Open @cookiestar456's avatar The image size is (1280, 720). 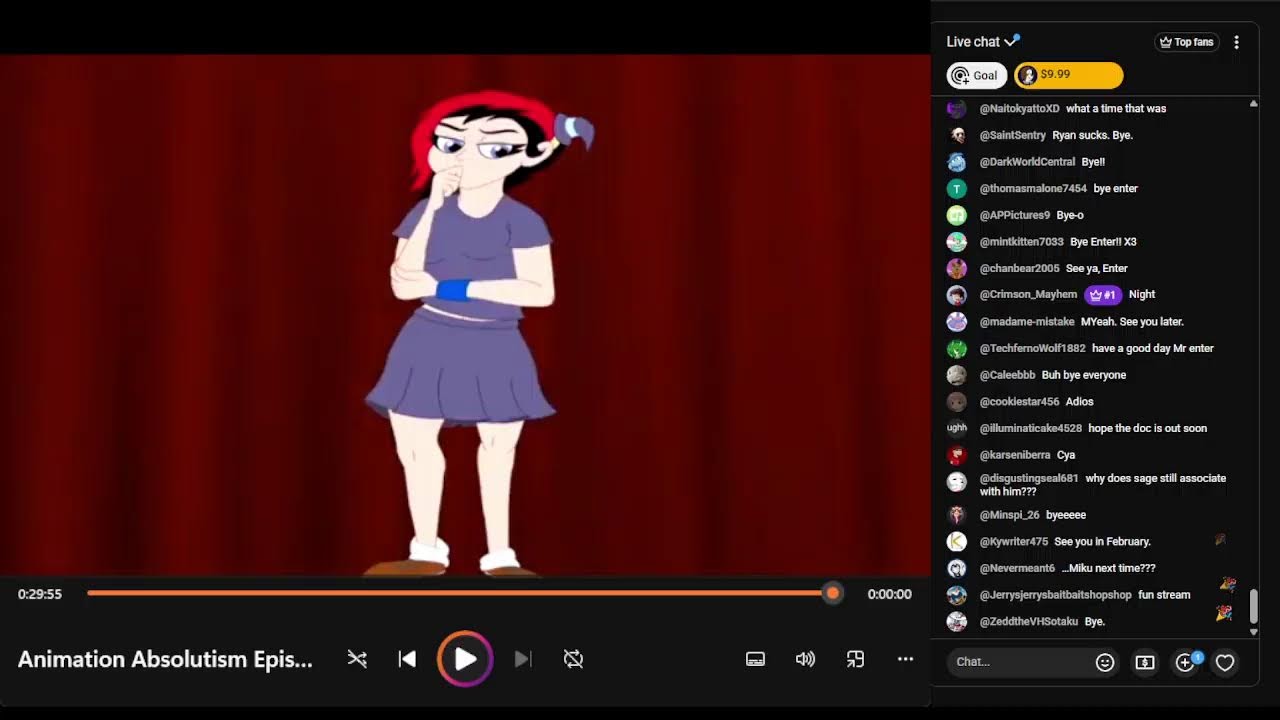pyautogui.click(x=957, y=402)
